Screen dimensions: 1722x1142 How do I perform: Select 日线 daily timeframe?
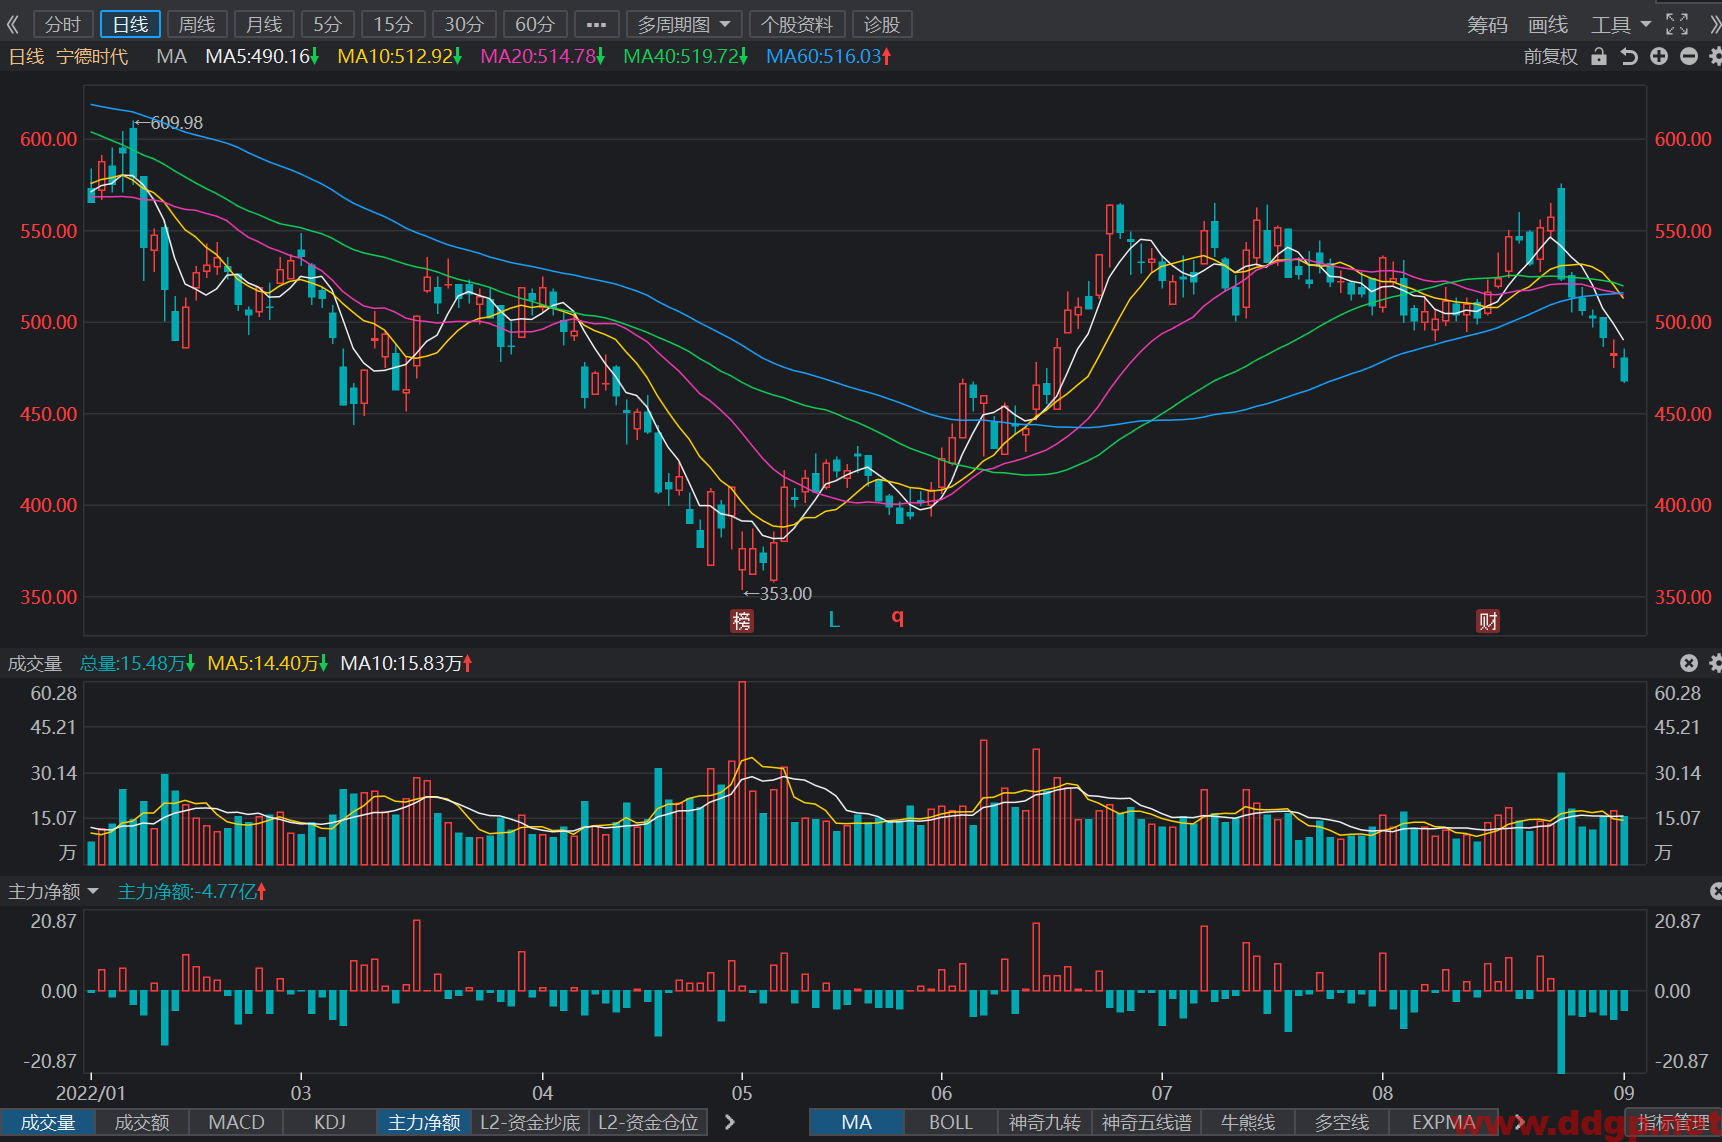[x=130, y=24]
